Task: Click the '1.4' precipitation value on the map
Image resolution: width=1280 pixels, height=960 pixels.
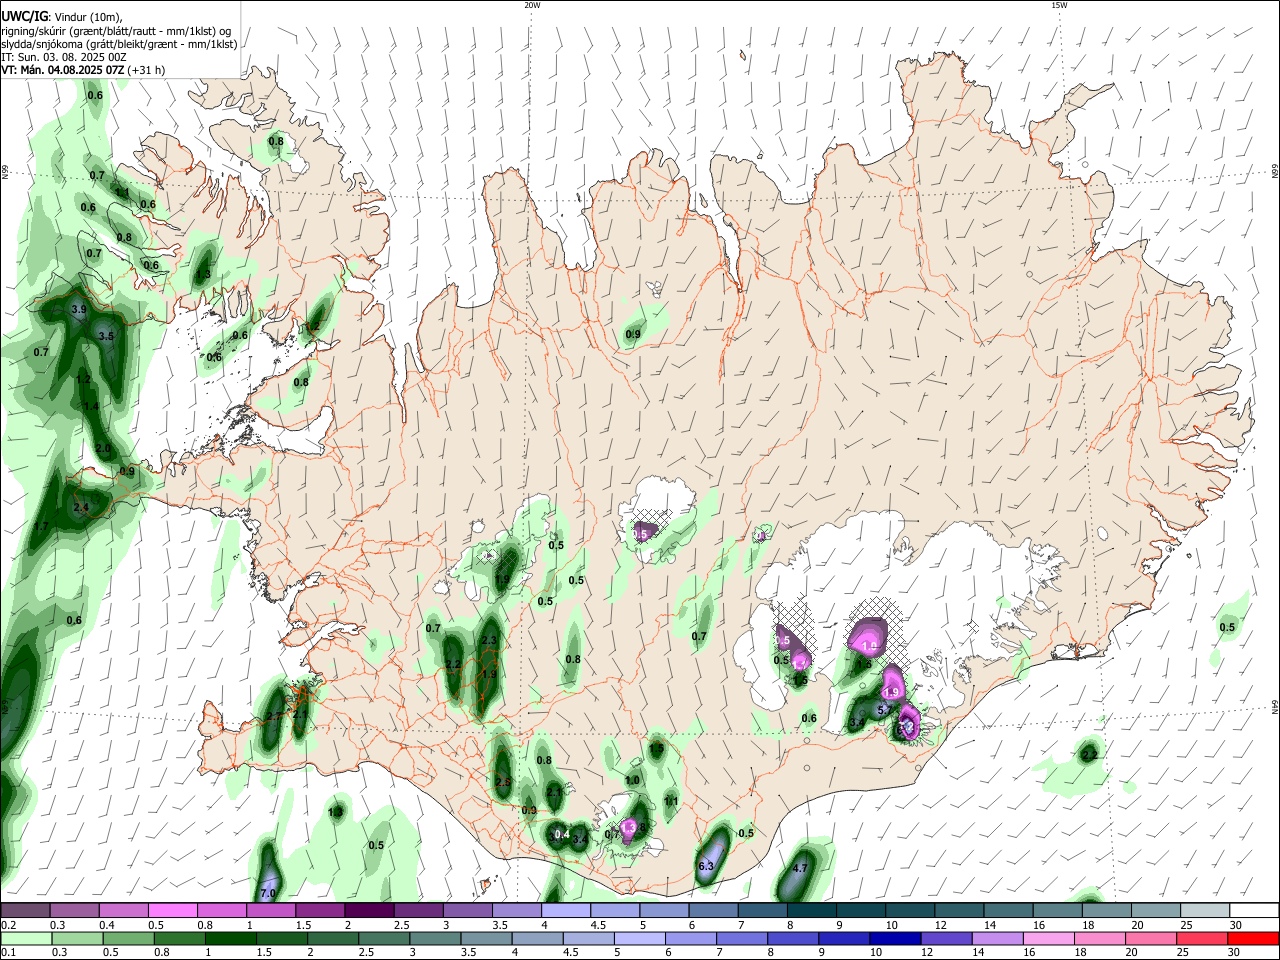Action: (x=91, y=406)
